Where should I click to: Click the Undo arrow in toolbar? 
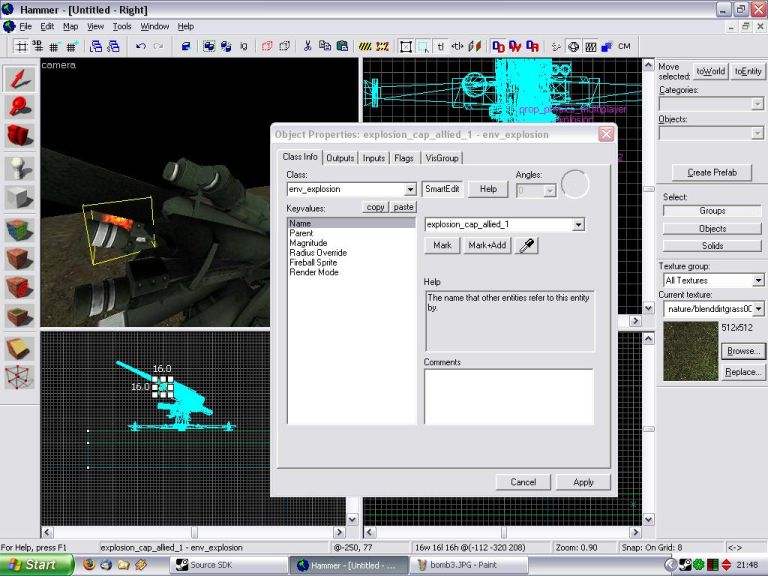[x=141, y=47]
